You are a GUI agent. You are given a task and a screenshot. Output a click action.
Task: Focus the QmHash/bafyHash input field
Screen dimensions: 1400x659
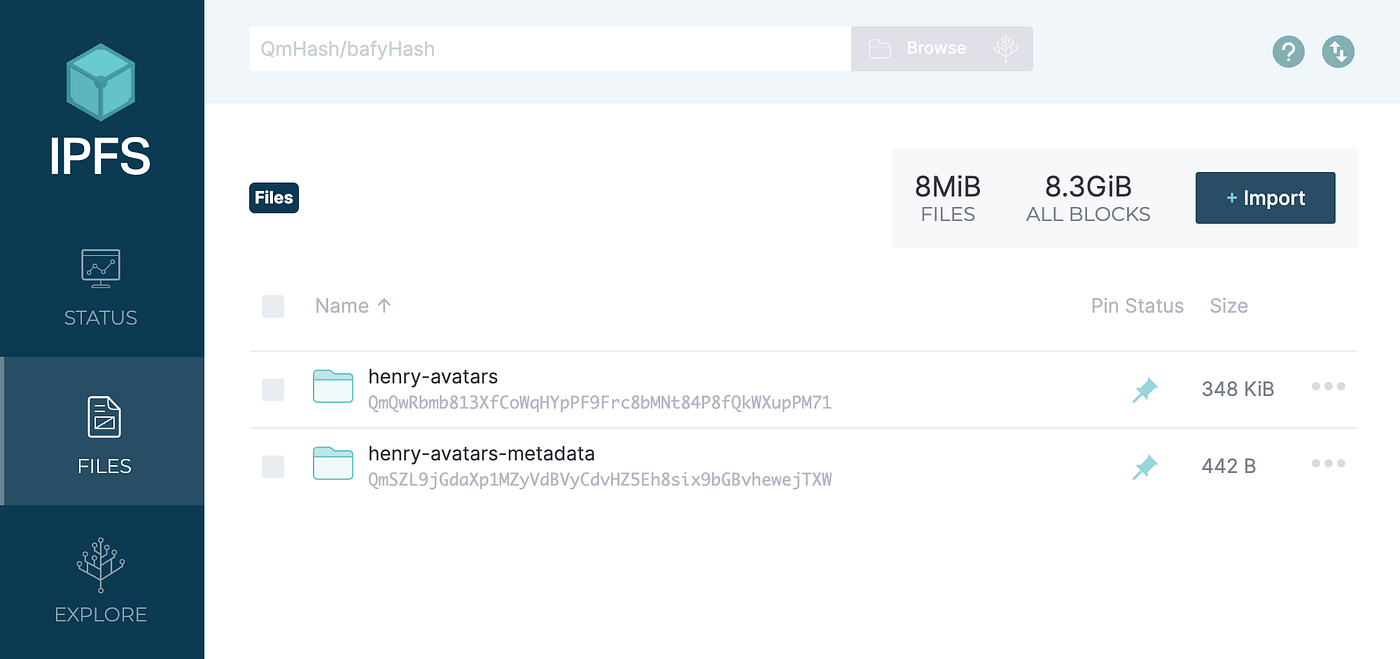[550, 48]
